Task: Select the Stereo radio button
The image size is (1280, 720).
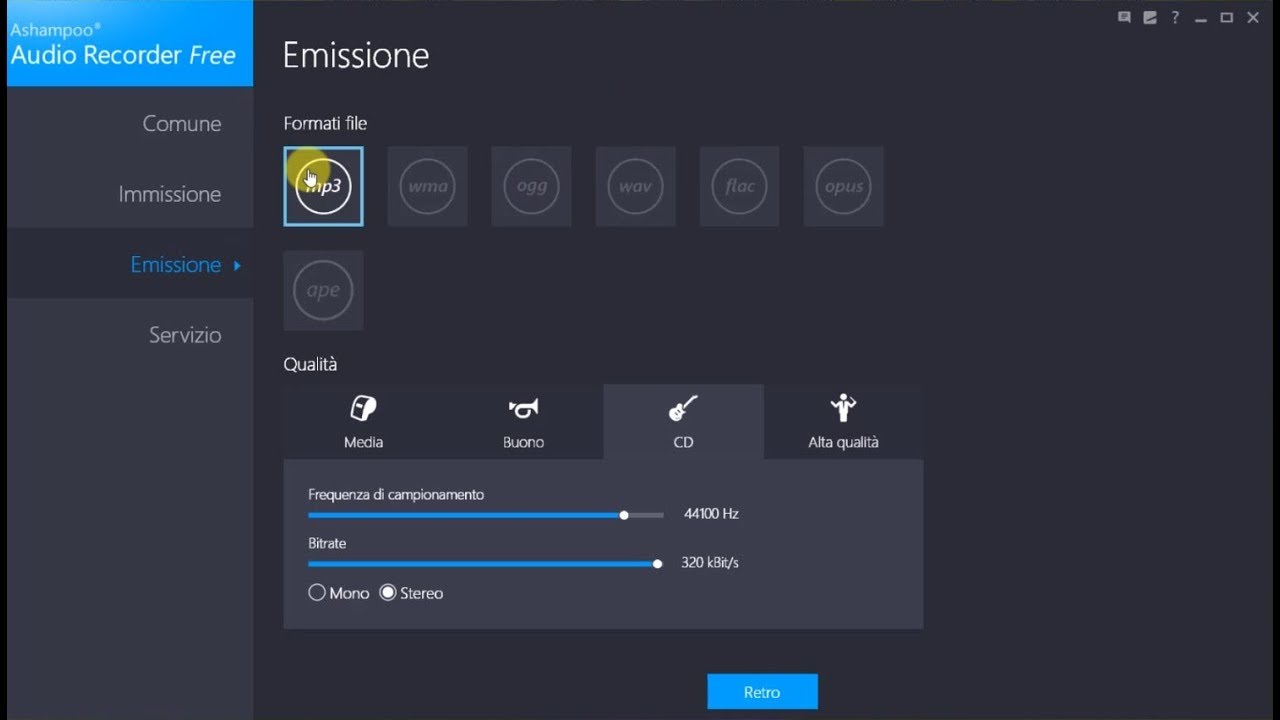Action: [388, 593]
